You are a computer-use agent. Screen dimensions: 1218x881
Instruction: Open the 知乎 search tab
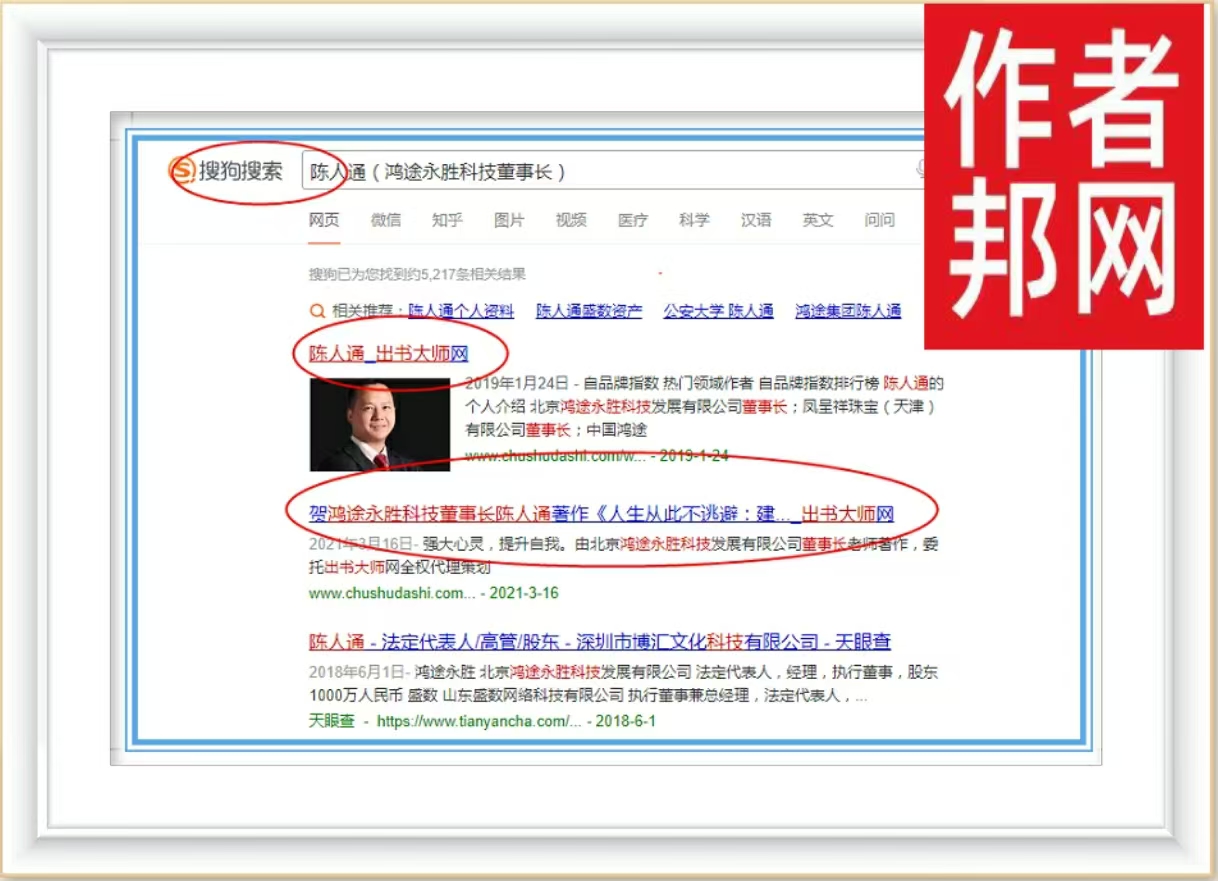tap(447, 220)
